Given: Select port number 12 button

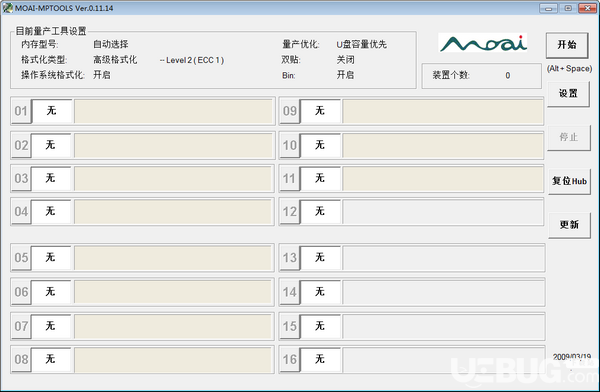Looking at the screenshot, I should (x=290, y=211).
